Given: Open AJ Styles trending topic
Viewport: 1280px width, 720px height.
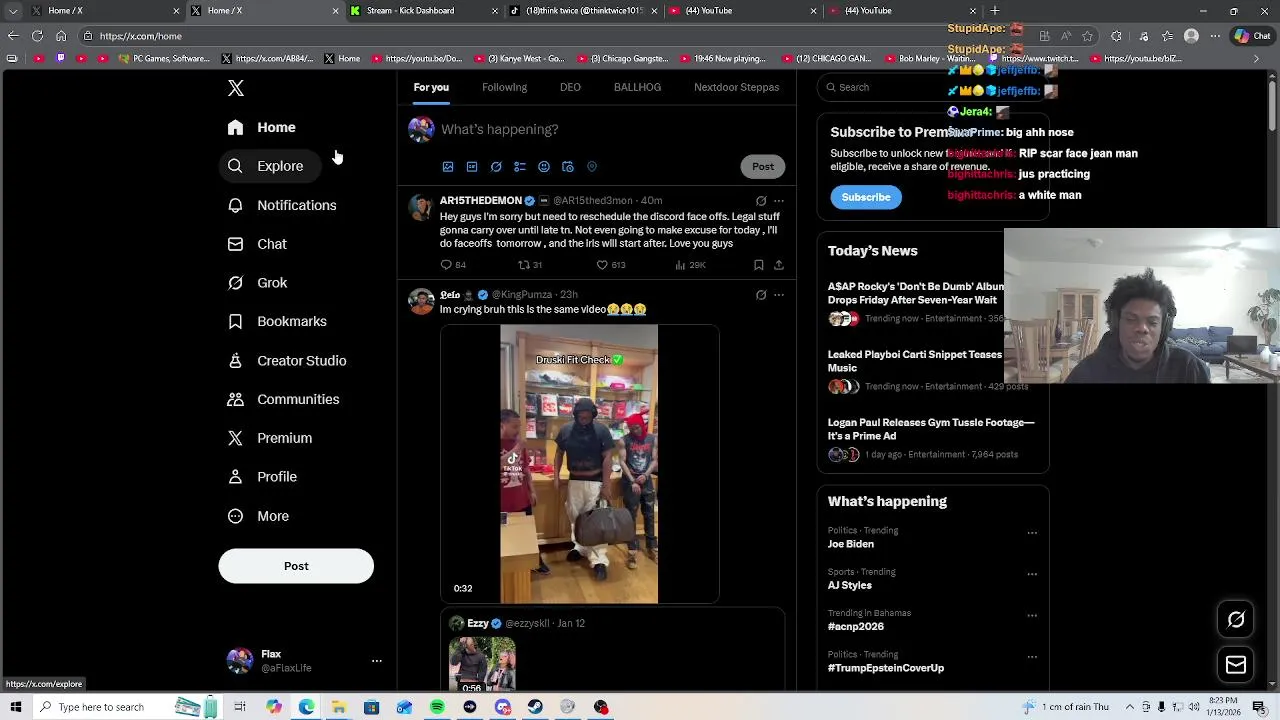Looking at the screenshot, I should point(850,585).
